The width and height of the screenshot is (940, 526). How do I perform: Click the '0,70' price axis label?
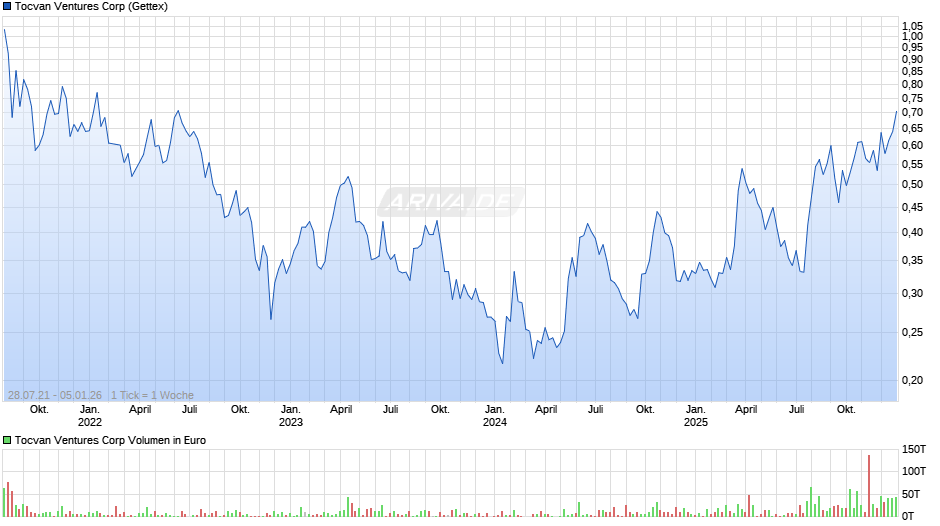click(912, 113)
